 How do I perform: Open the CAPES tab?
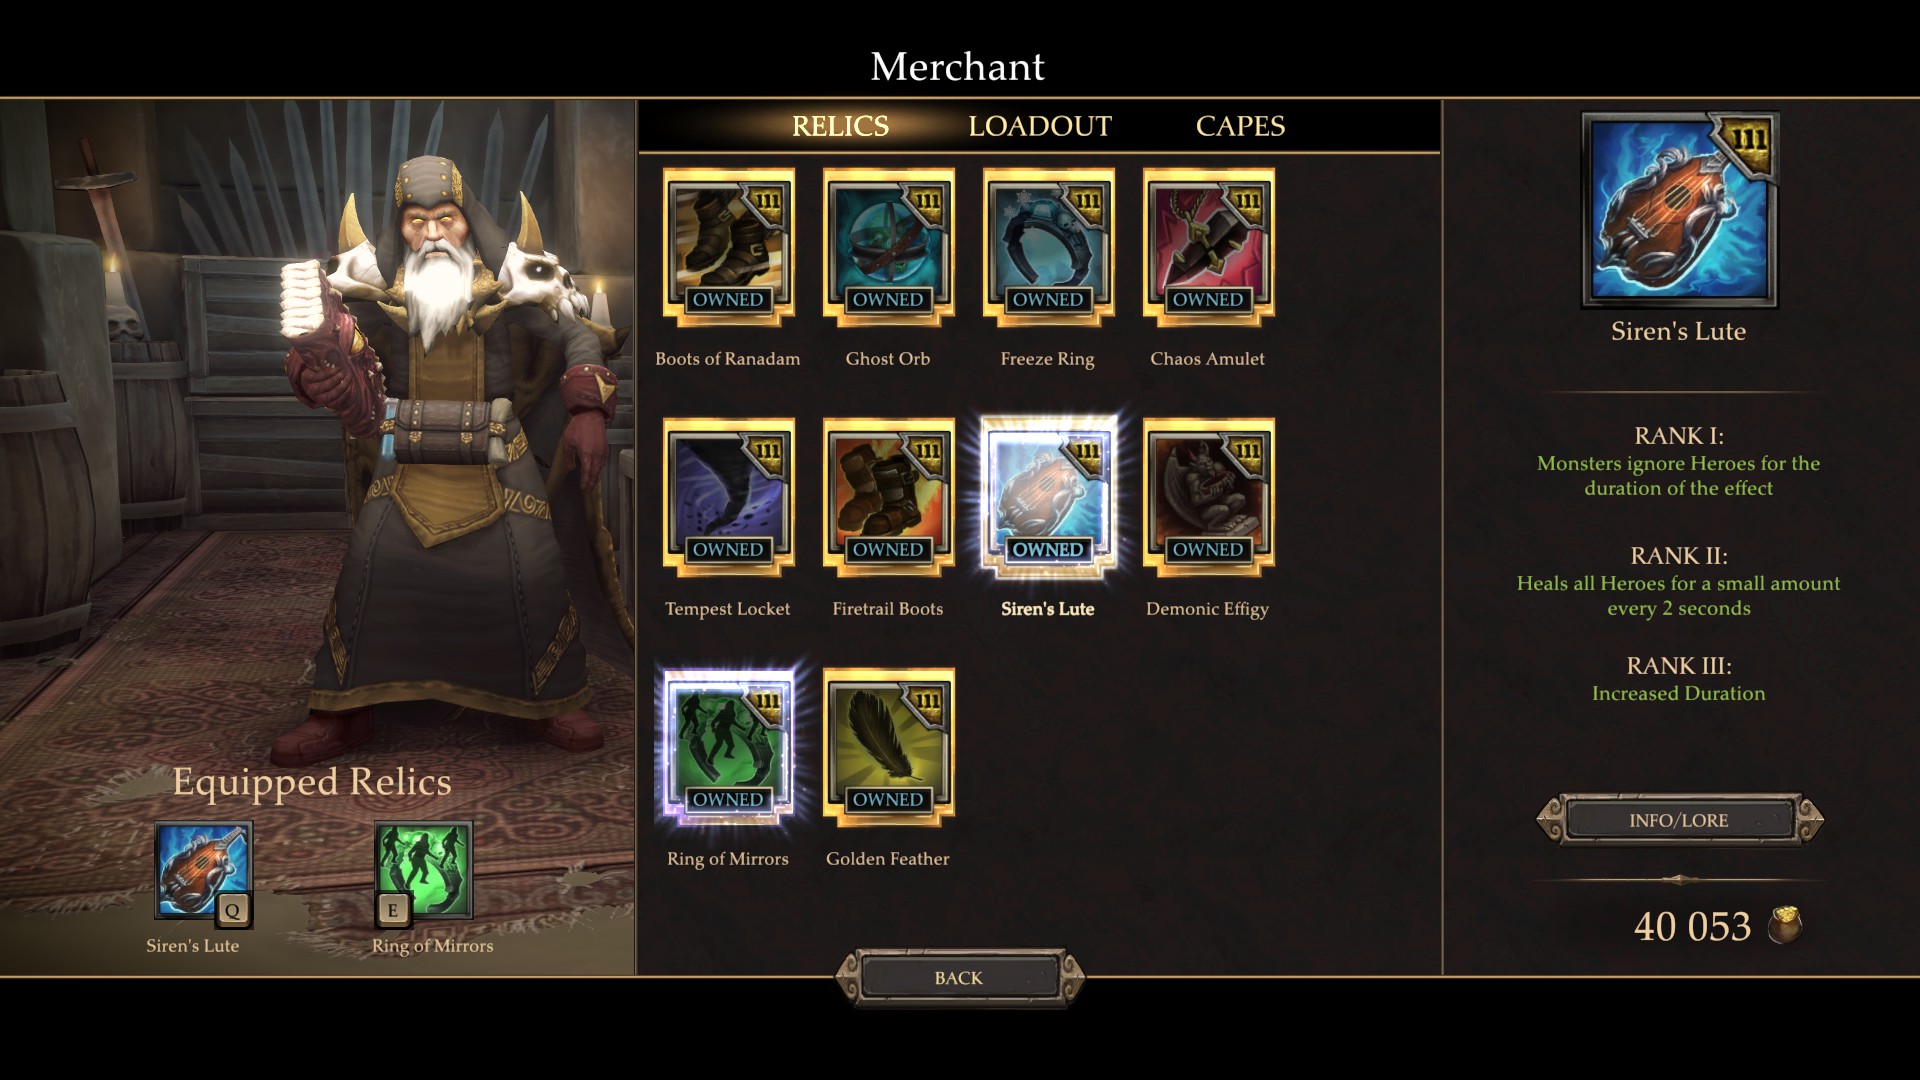[x=1240, y=126]
